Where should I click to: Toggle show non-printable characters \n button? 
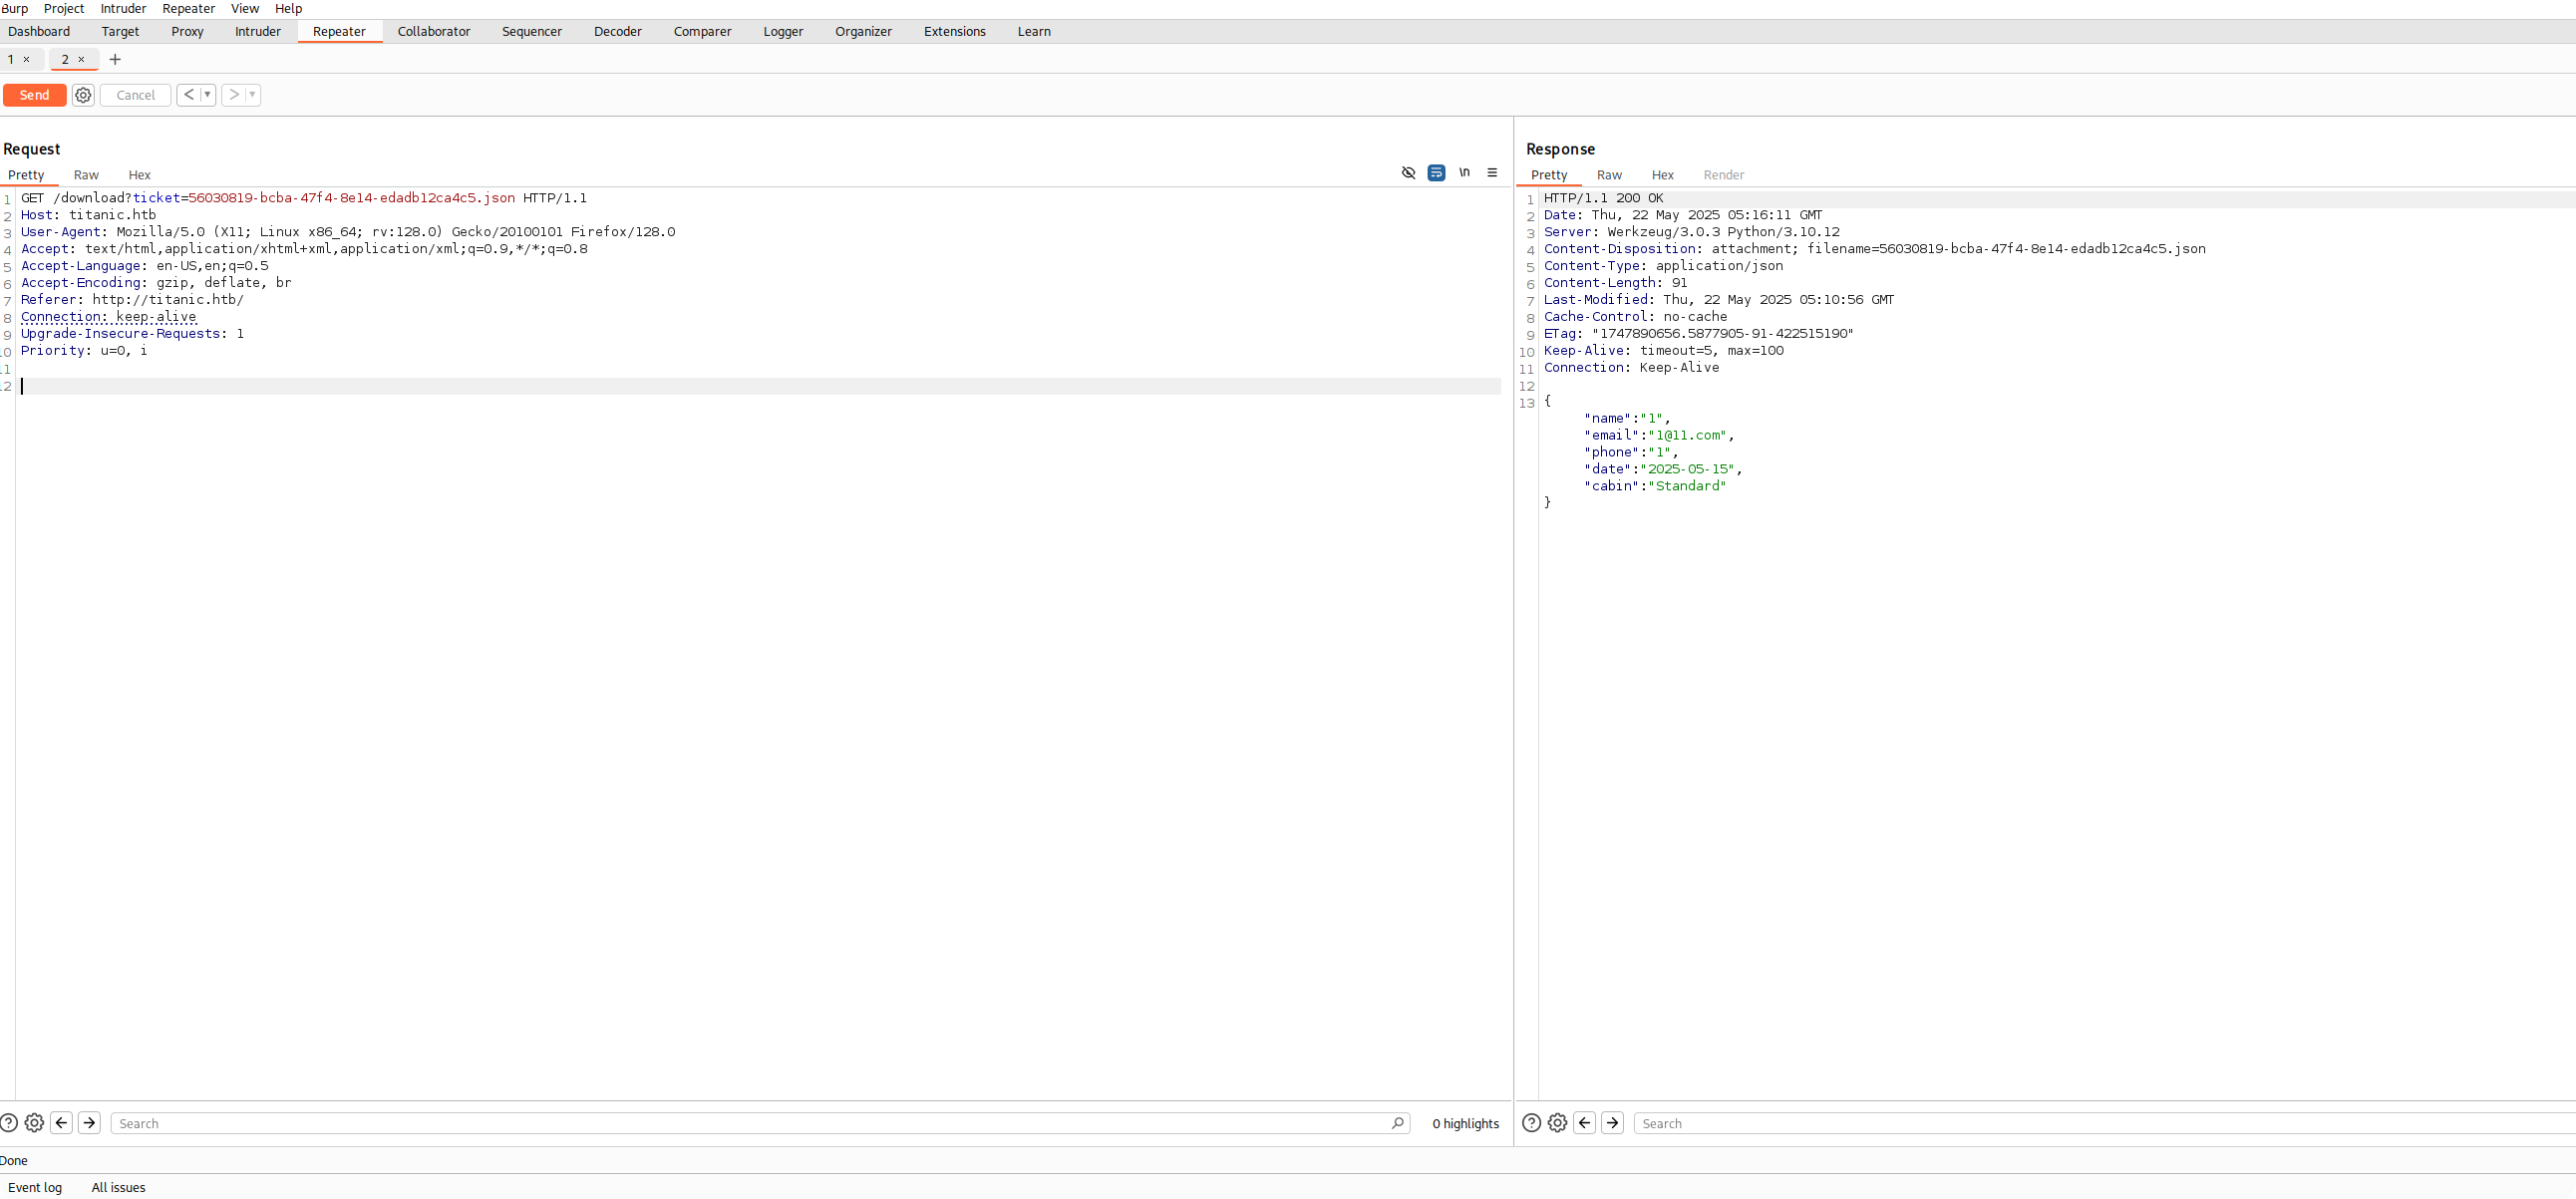coord(1464,173)
